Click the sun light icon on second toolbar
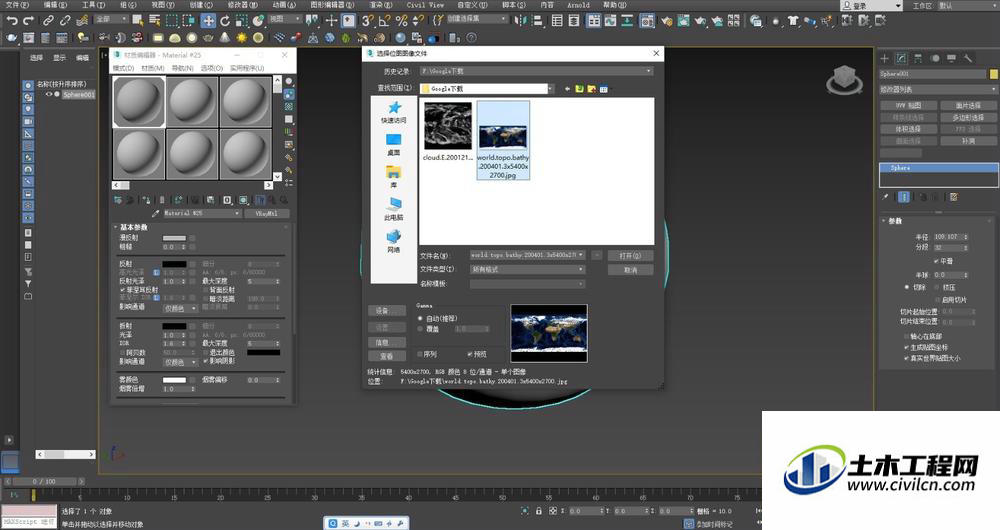This screenshot has height=530, width=1000. point(242,38)
